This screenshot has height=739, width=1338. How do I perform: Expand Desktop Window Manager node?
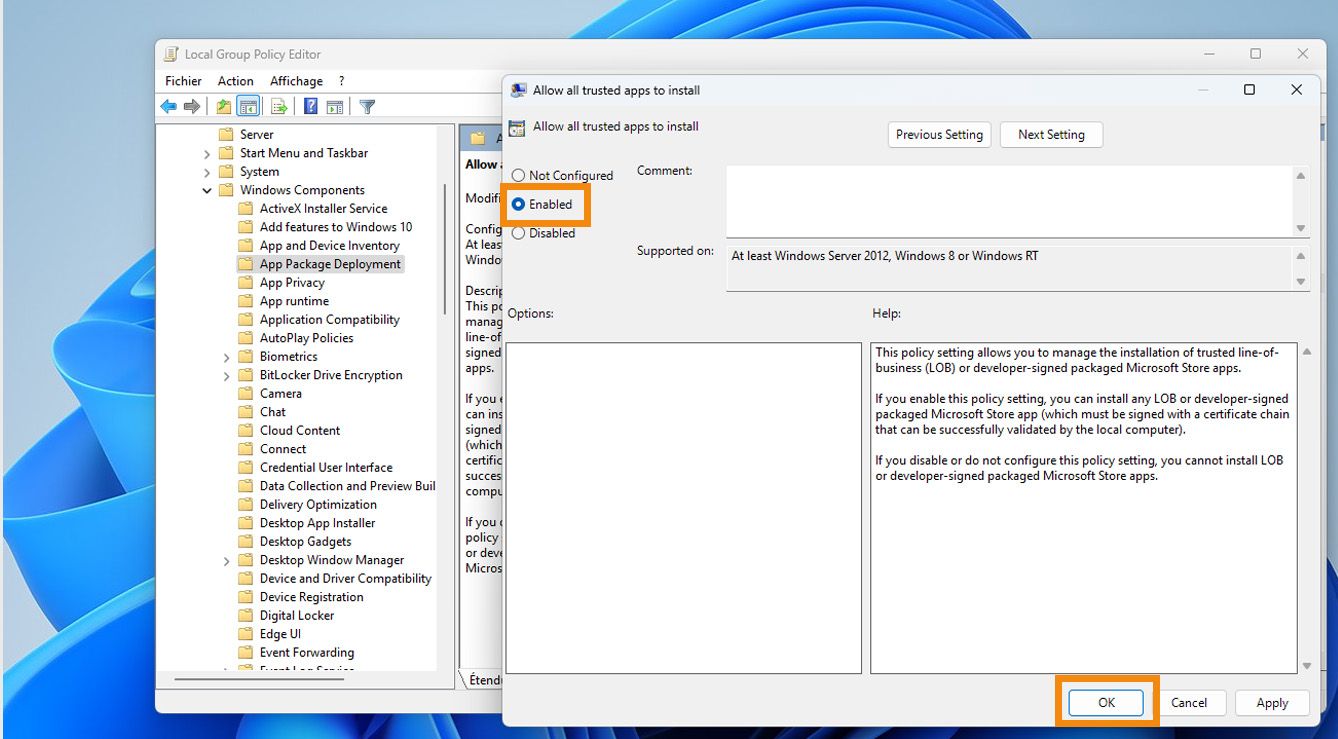227,561
